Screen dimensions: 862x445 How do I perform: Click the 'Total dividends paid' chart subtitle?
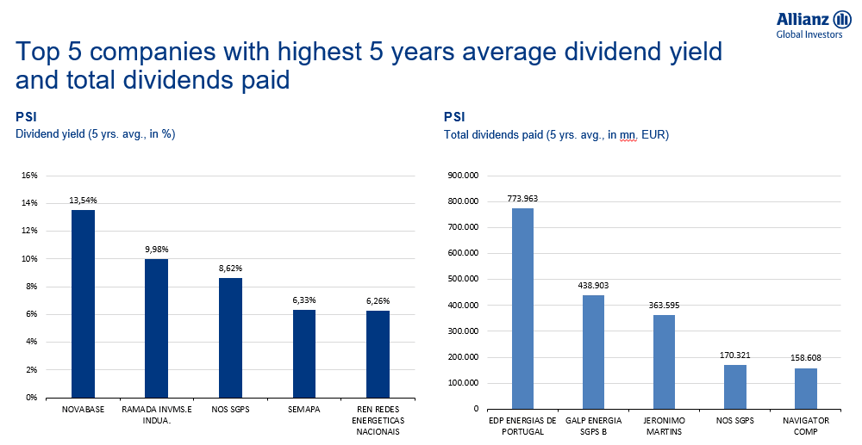pyautogui.click(x=555, y=134)
